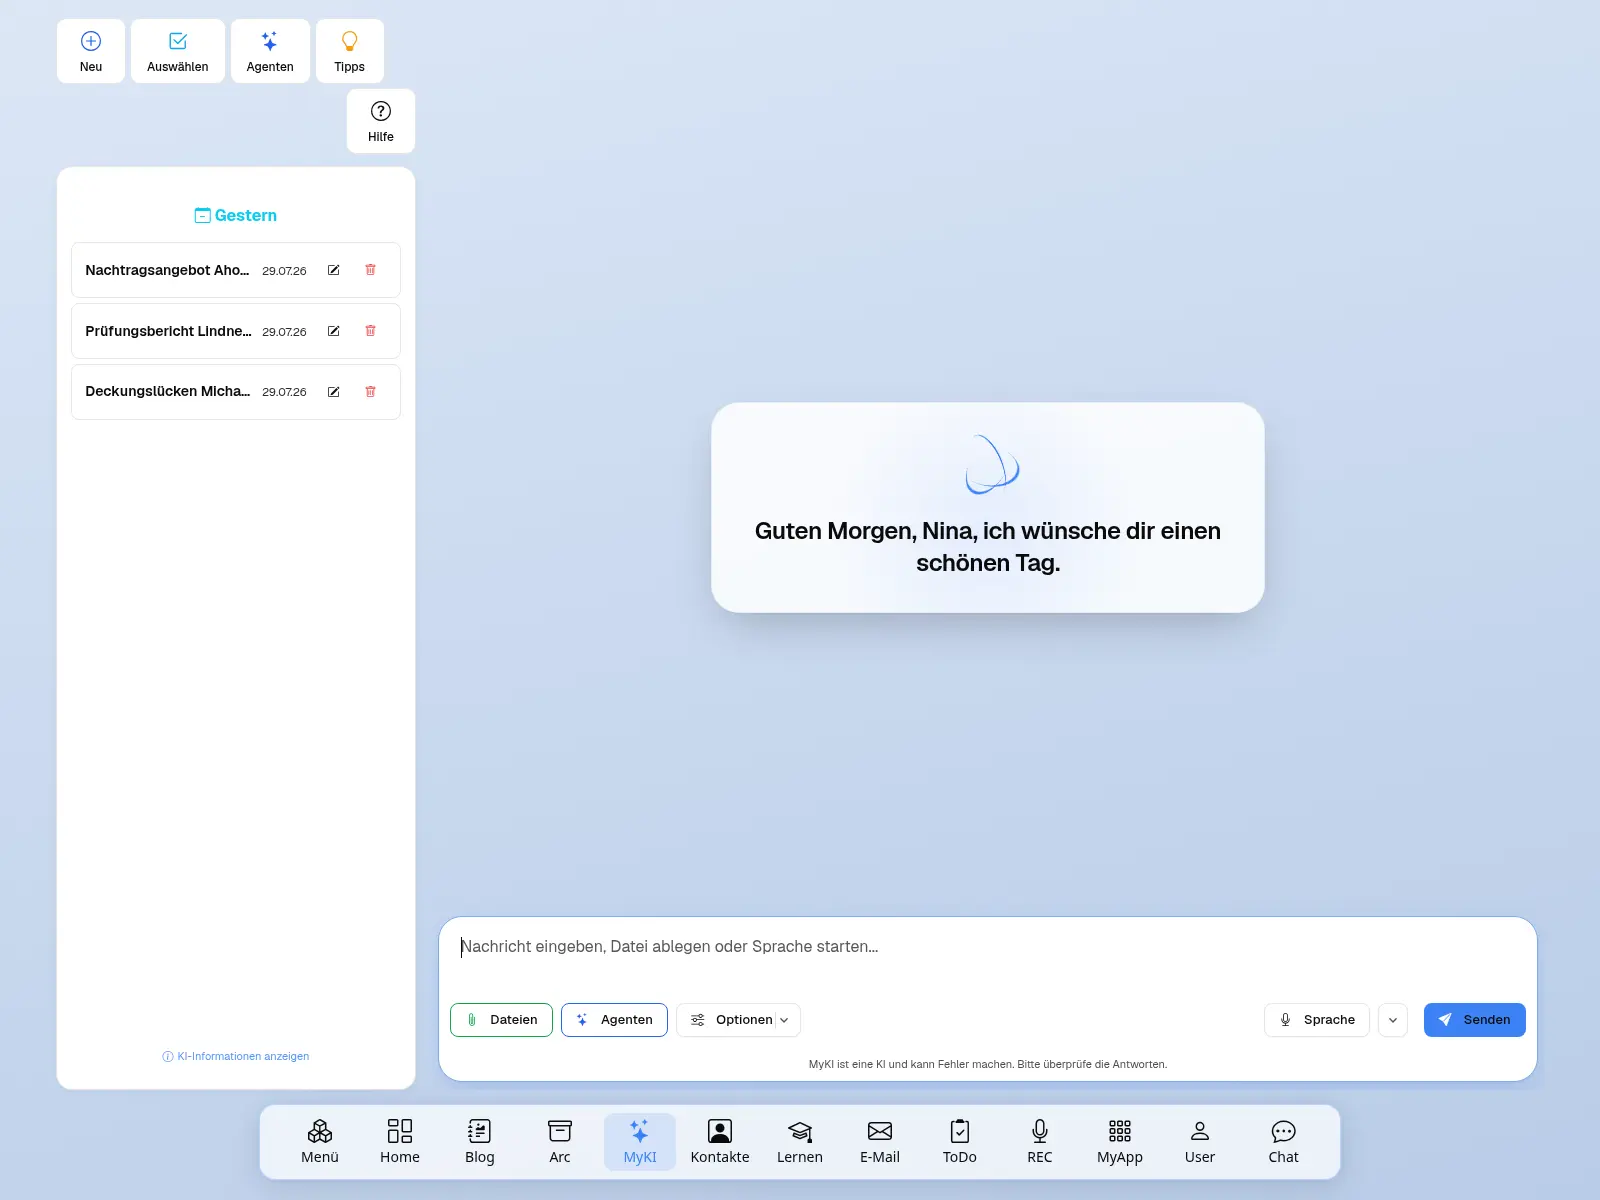This screenshot has width=1600, height=1200.
Task: Open Kontakte in the dock
Action: [x=720, y=1142]
